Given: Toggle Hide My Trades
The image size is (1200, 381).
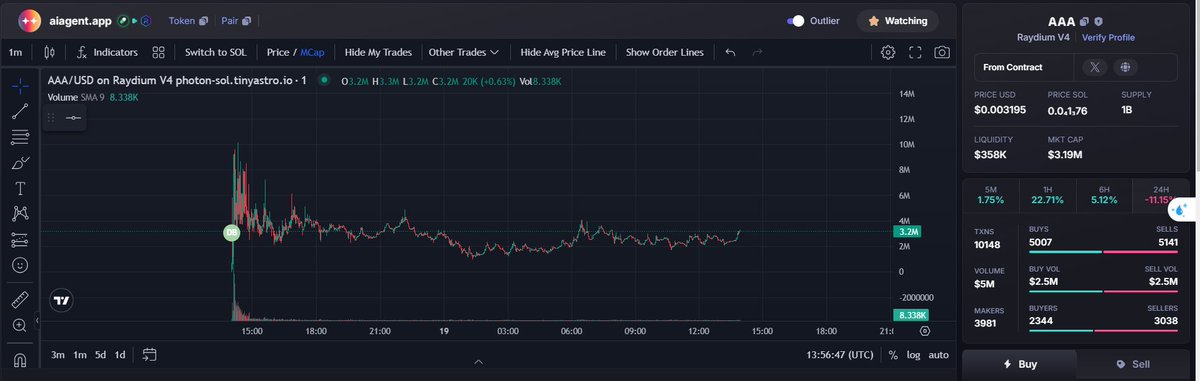Looking at the screenshot, I should pyautogui.click(x=378, y=52).
